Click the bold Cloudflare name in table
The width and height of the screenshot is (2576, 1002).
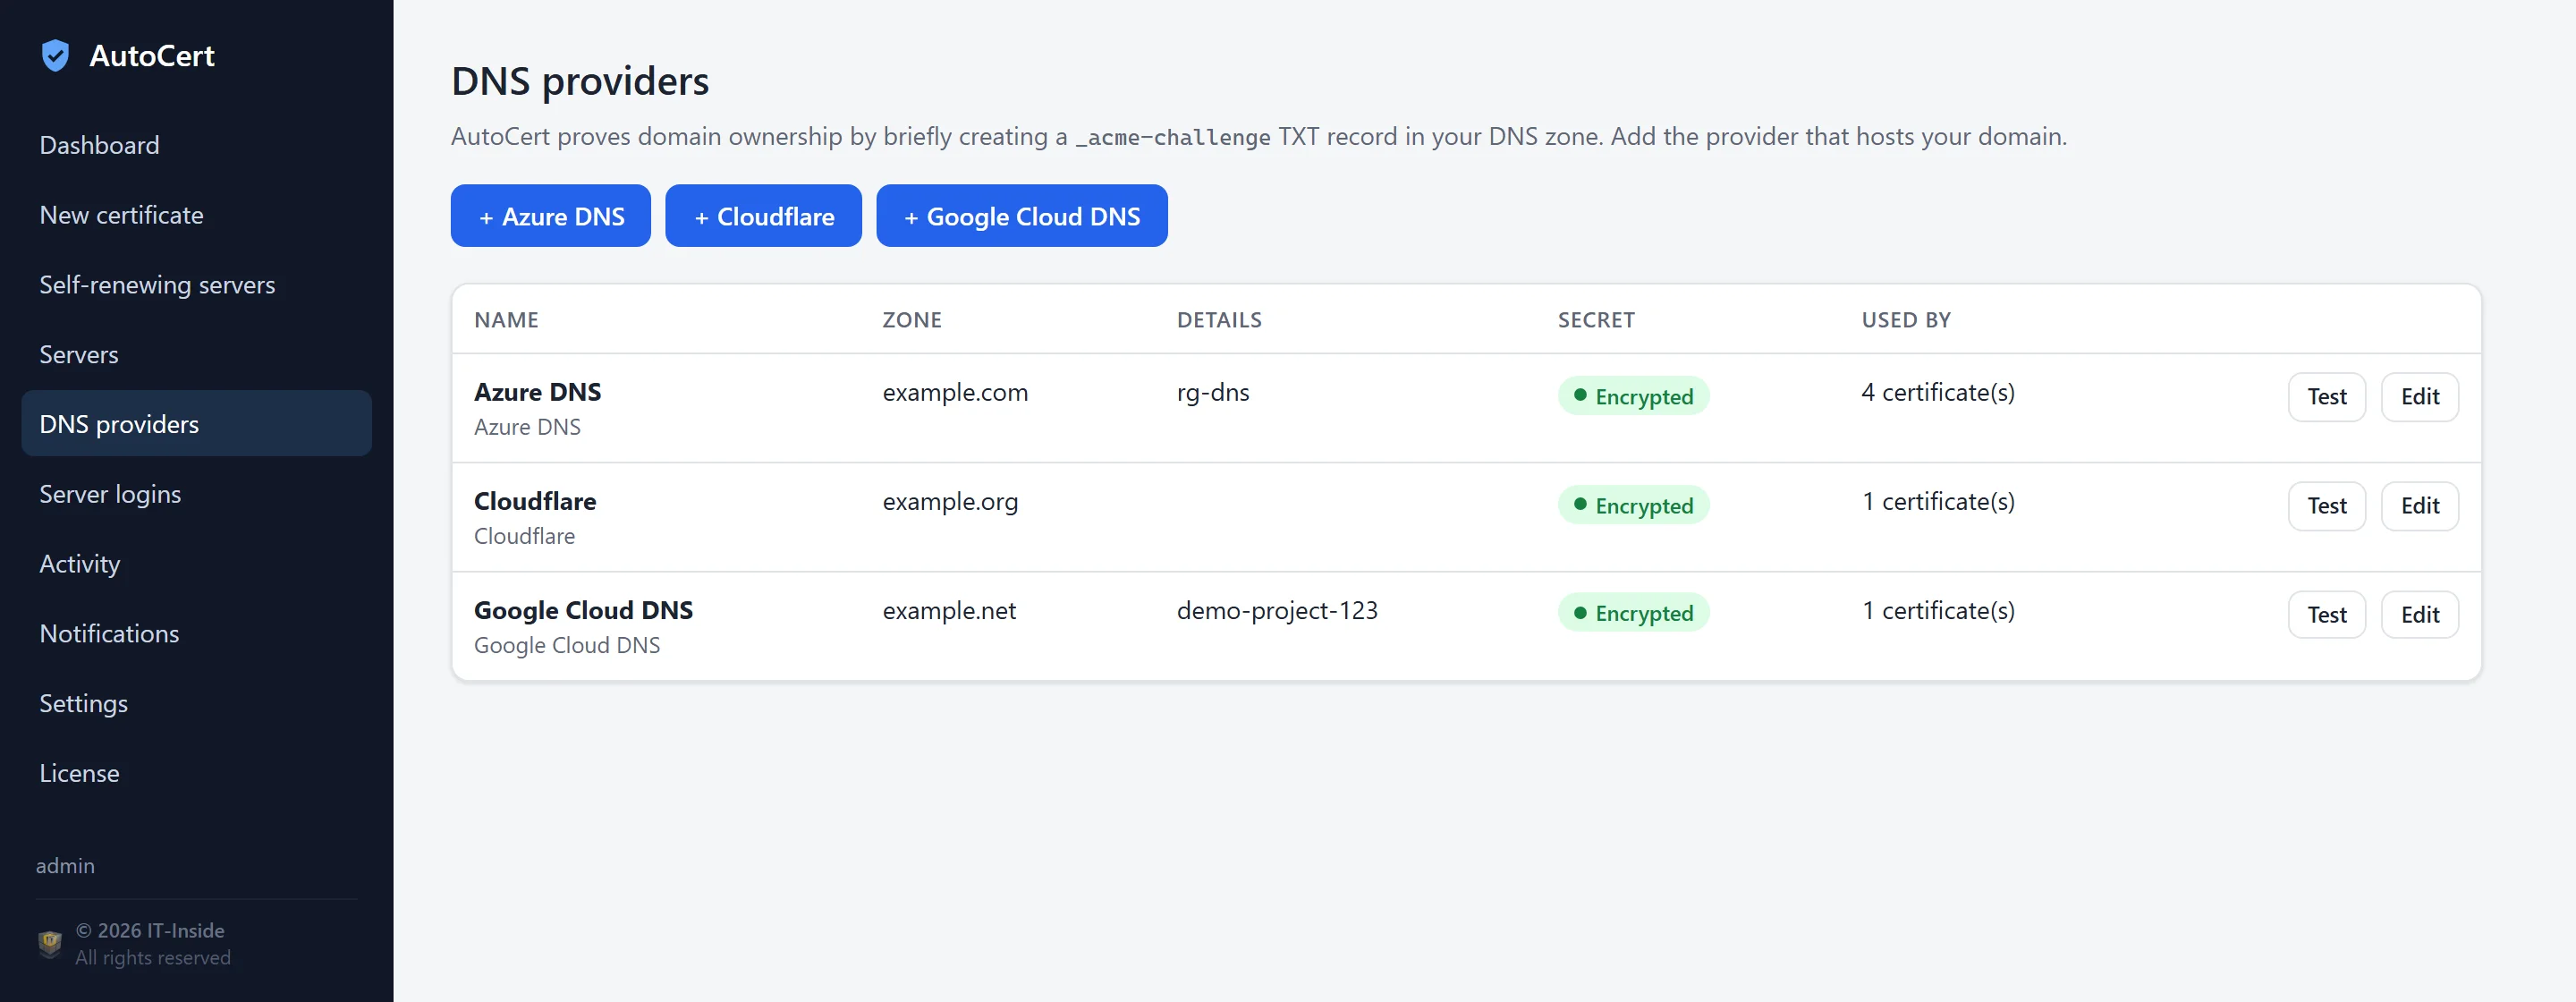(535, 501)
